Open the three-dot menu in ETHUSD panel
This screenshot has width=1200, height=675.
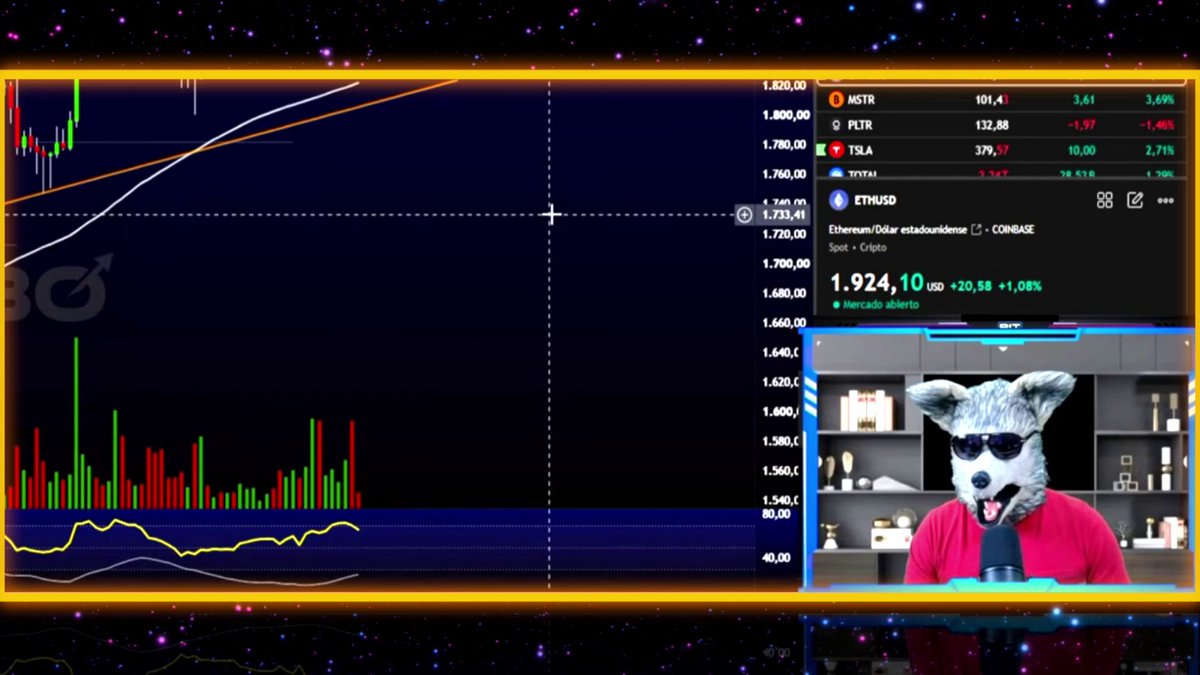click(1166, 200)
